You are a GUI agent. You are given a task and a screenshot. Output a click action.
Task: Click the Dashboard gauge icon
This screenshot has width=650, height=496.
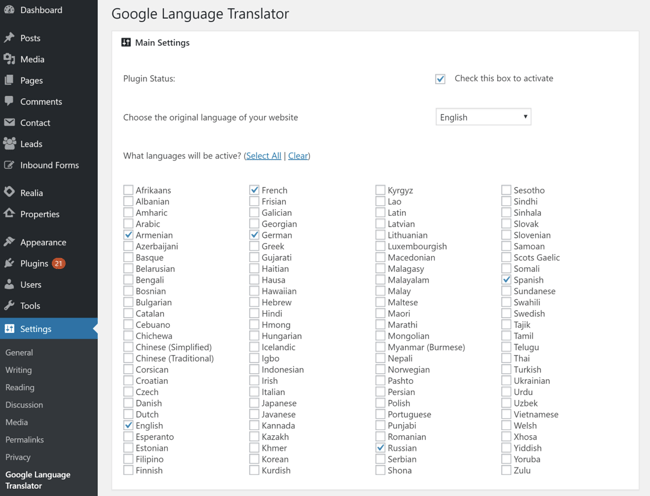(9, 10)
